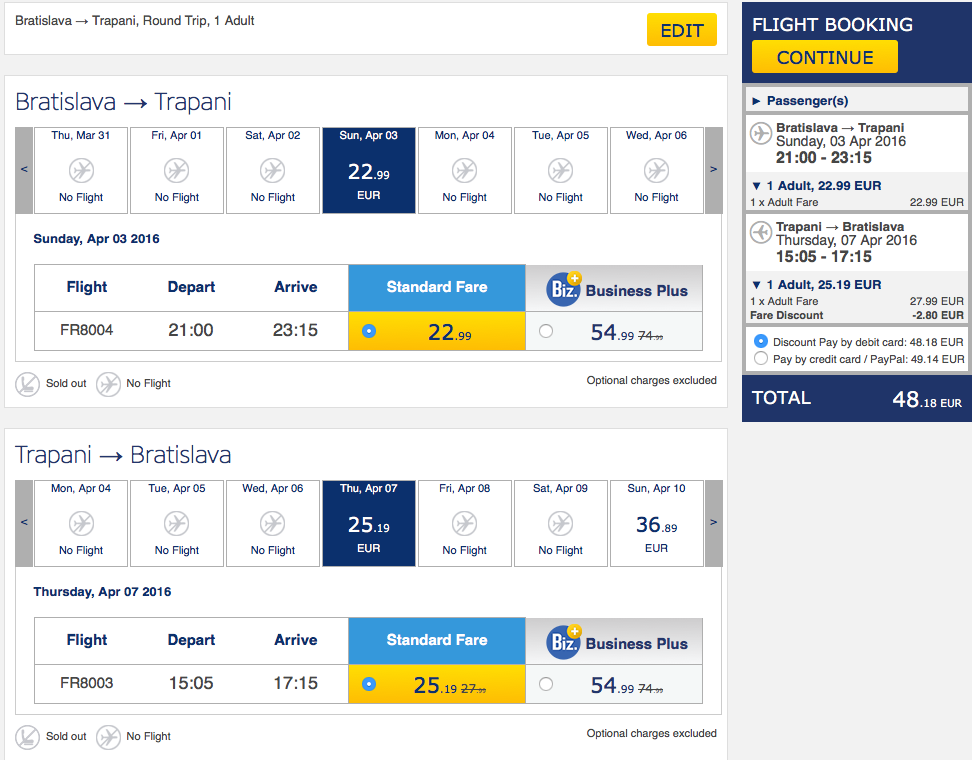Viewport: 972px width, 760px height.
Task: Click the EDIT button for the trip search
Action: (682, 30)
